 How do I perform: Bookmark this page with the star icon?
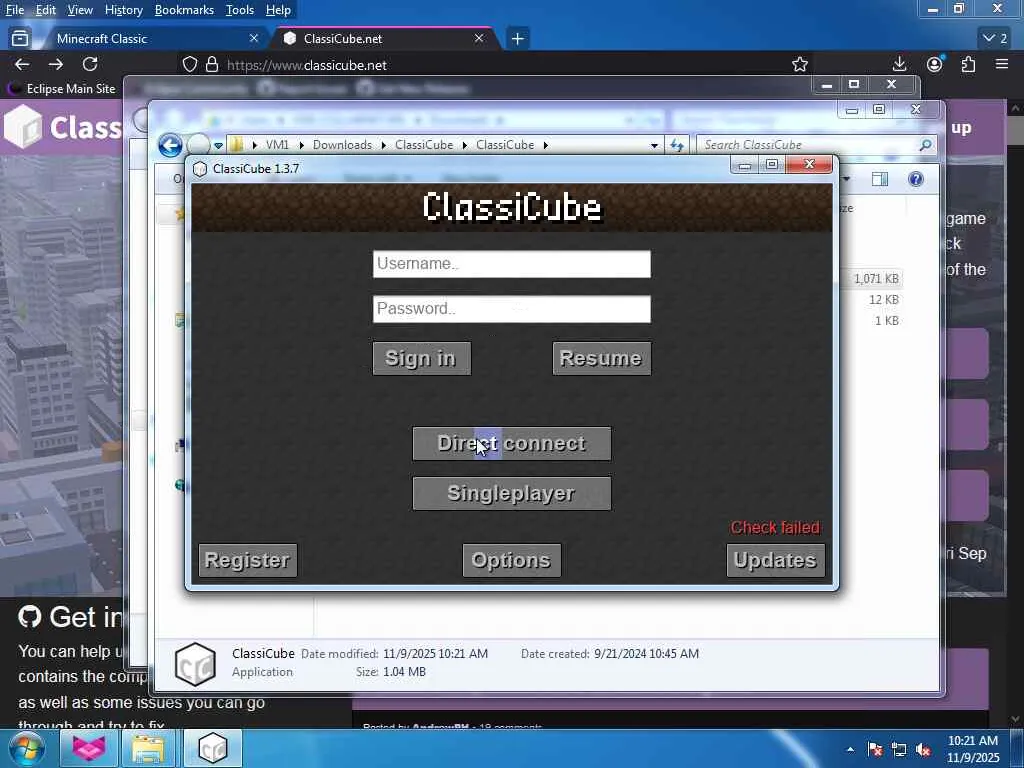[x=799, y=64]
